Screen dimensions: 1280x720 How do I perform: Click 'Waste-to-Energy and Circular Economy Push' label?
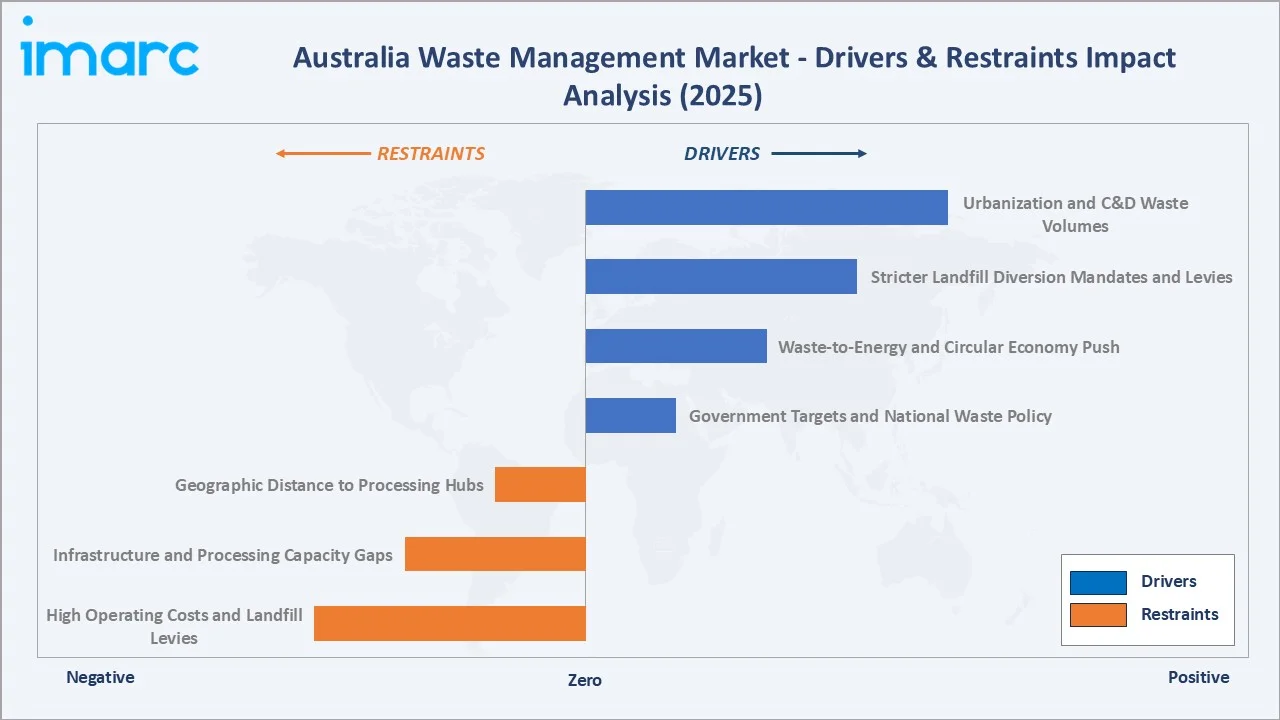click(949, 347)
